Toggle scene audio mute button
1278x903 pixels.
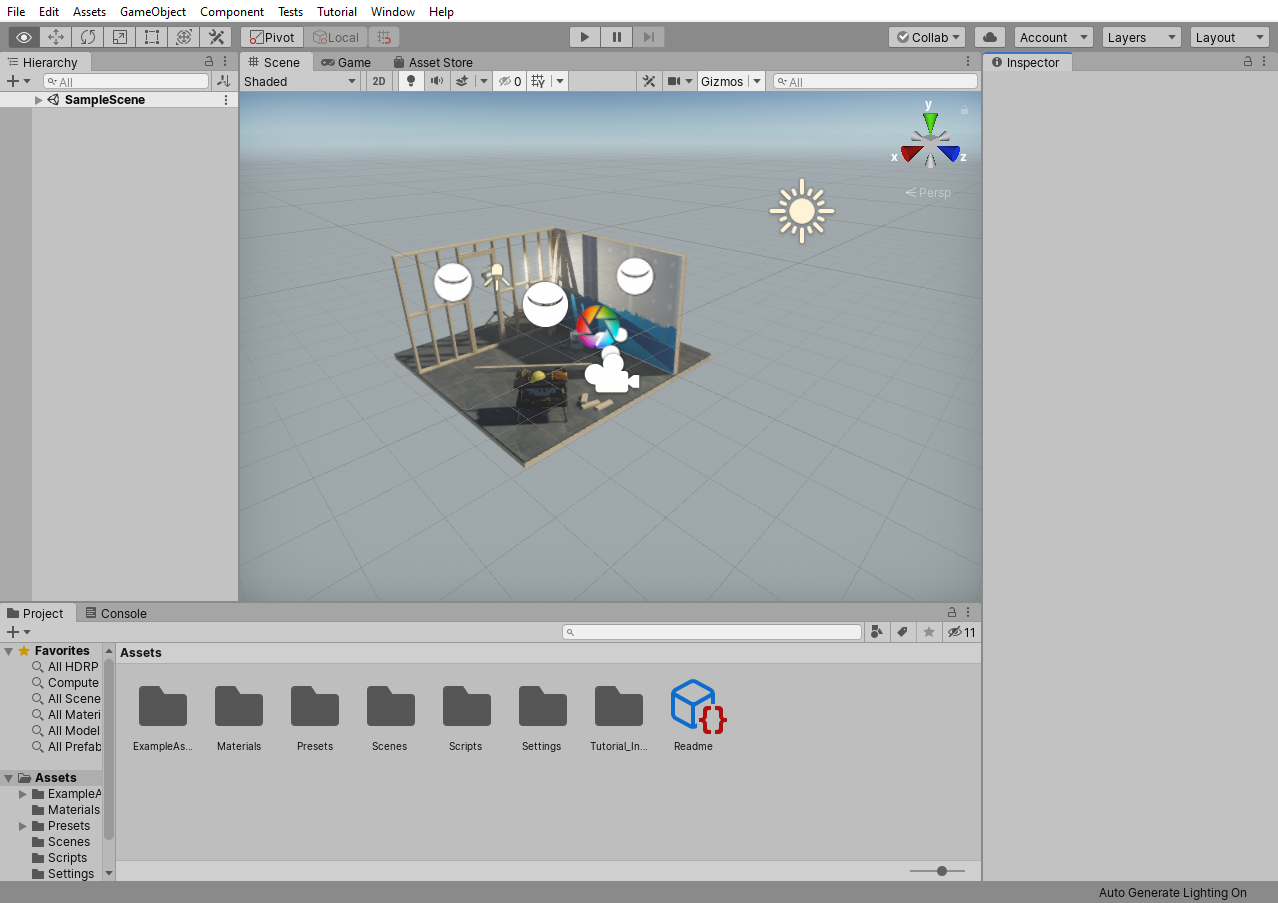point(436,81)
